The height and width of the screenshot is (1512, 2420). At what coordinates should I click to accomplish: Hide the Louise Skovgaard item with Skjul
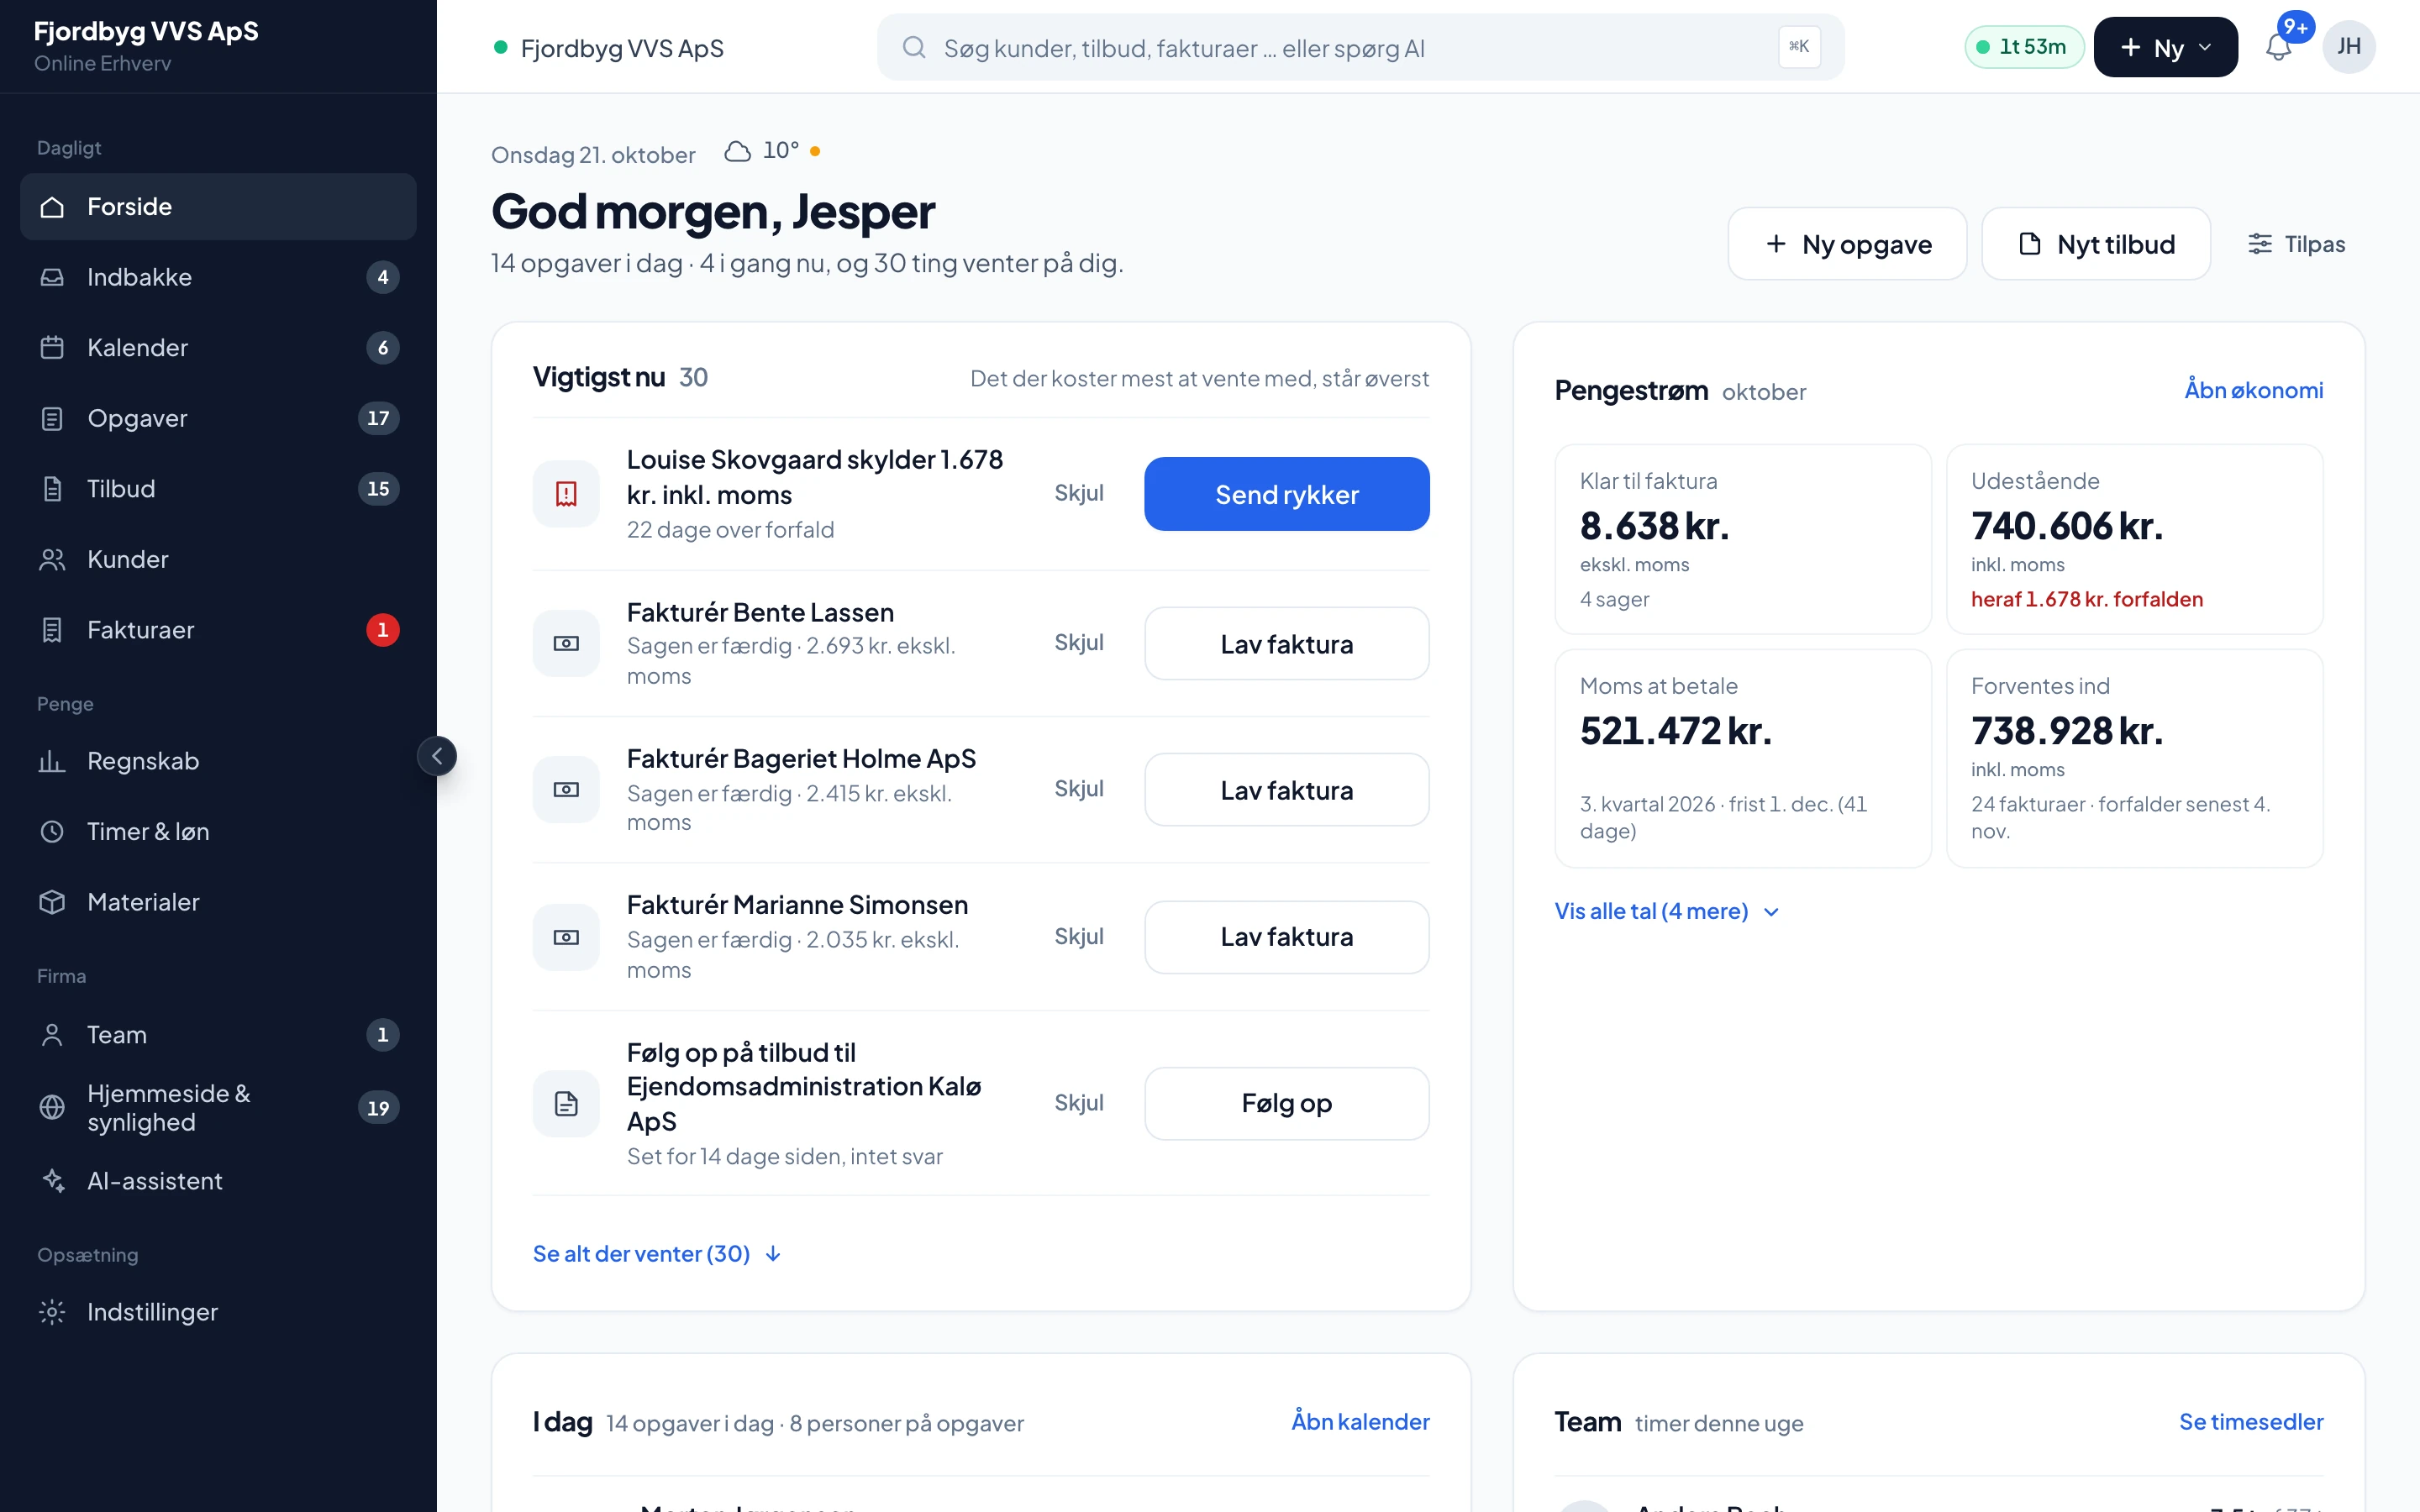tap(1078, 493)
